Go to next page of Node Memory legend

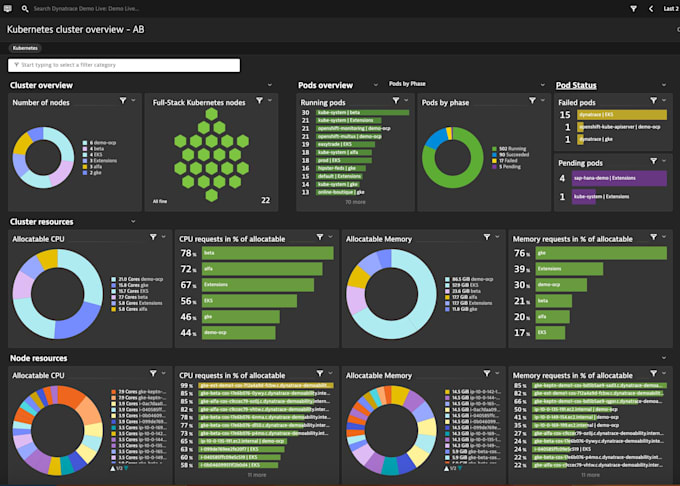click(x=460, y=469)
